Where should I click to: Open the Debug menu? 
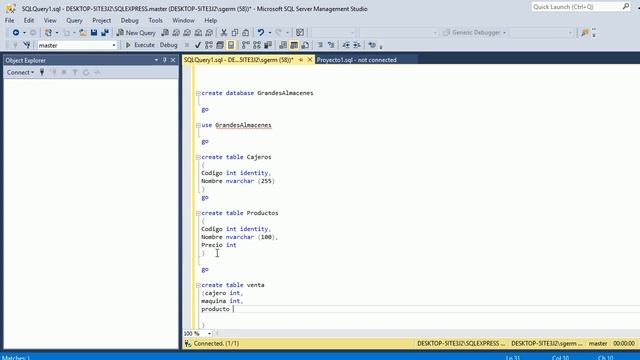coord(129,20)
